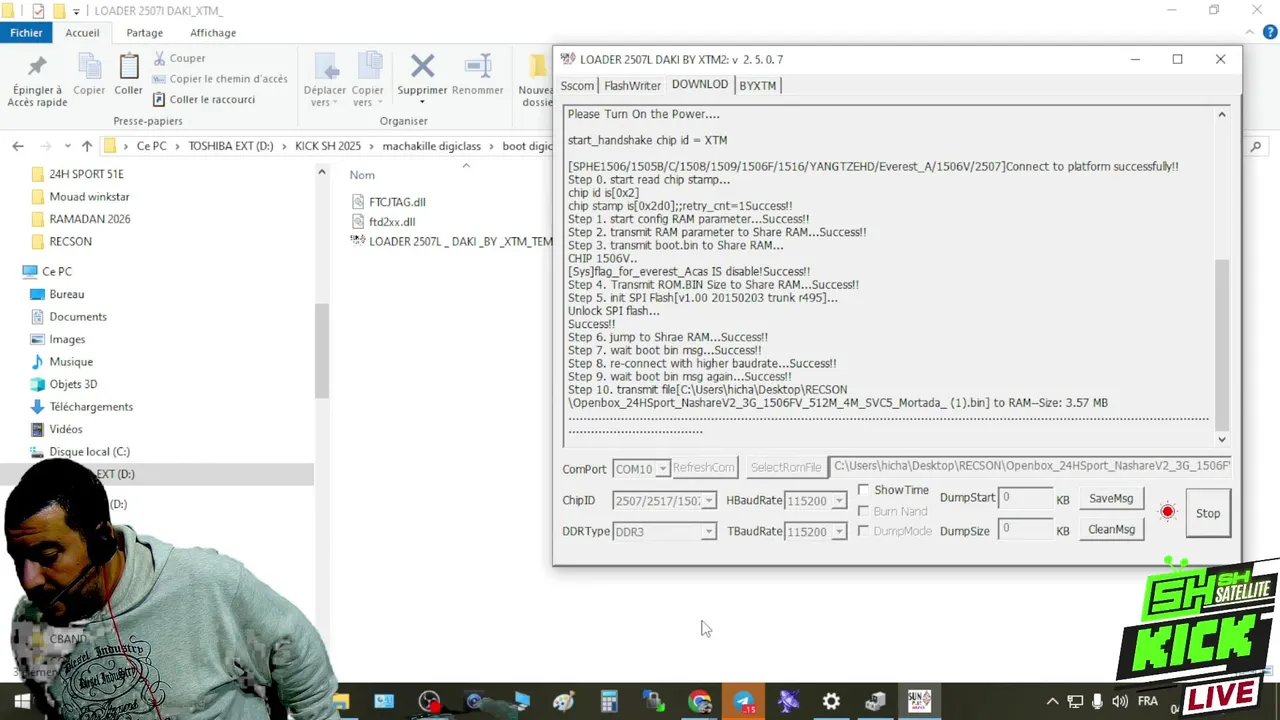Viewport: 1280px width, 720px height.
Task: Click the Renommer icon
Action: tap(478, 67)
